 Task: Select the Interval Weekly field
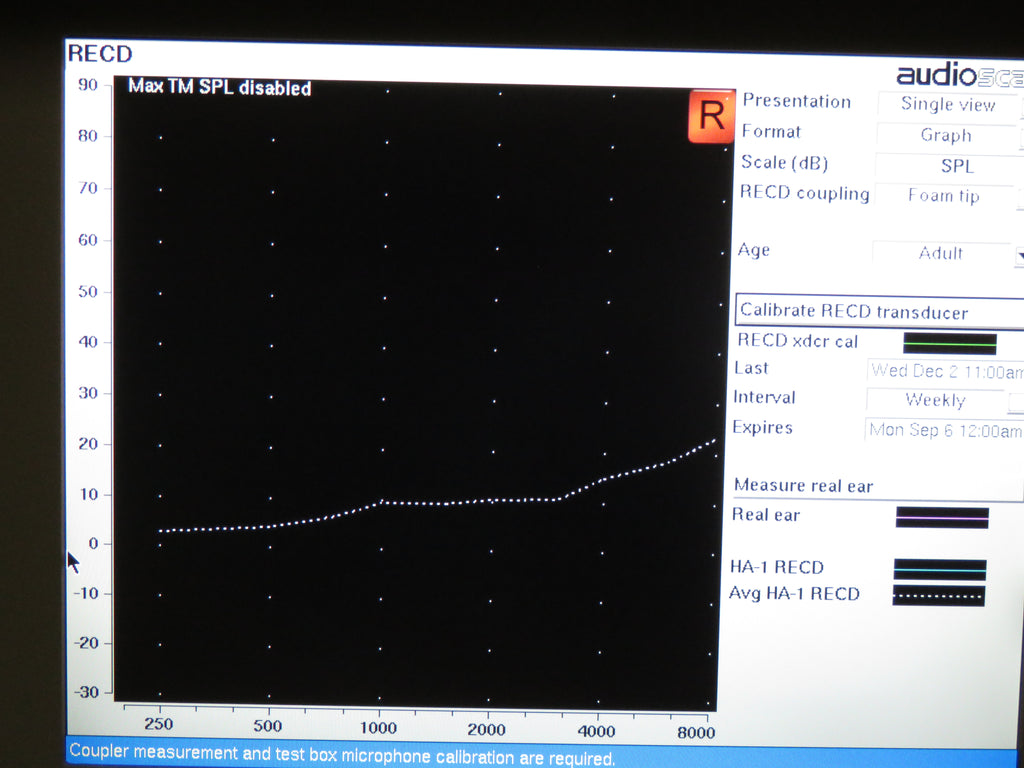coord(935,400)
